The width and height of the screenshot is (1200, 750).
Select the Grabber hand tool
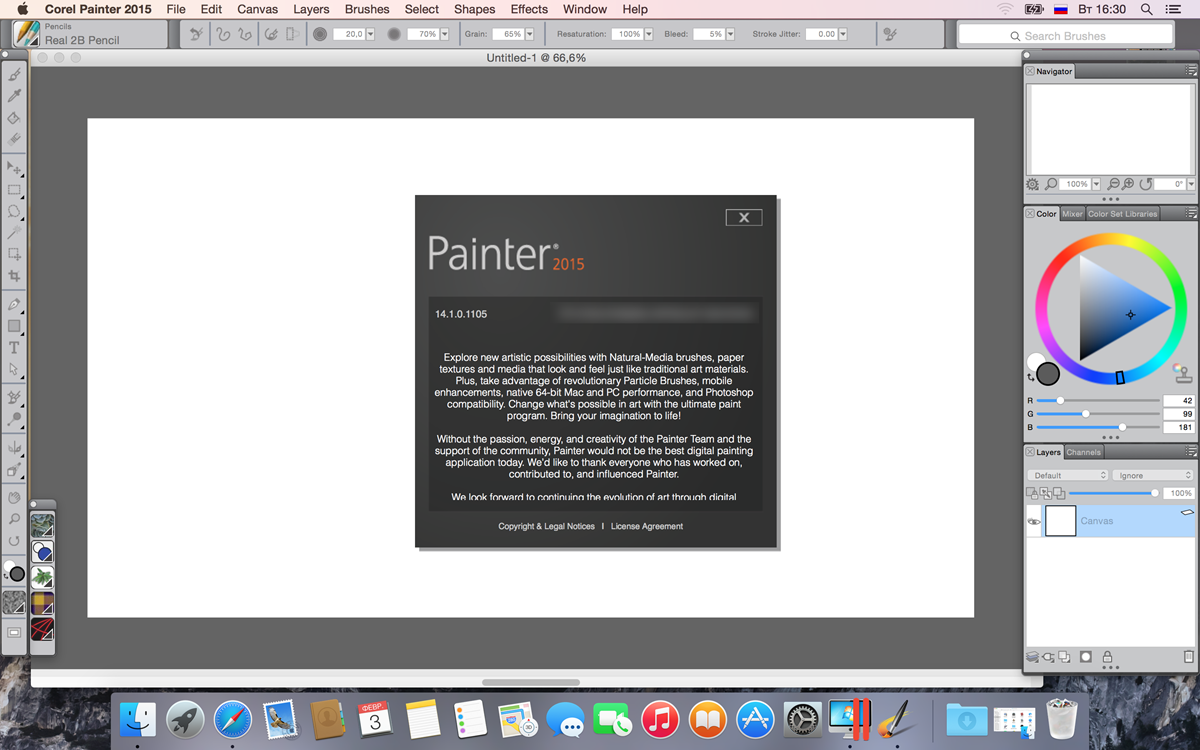tap(14, 497)
